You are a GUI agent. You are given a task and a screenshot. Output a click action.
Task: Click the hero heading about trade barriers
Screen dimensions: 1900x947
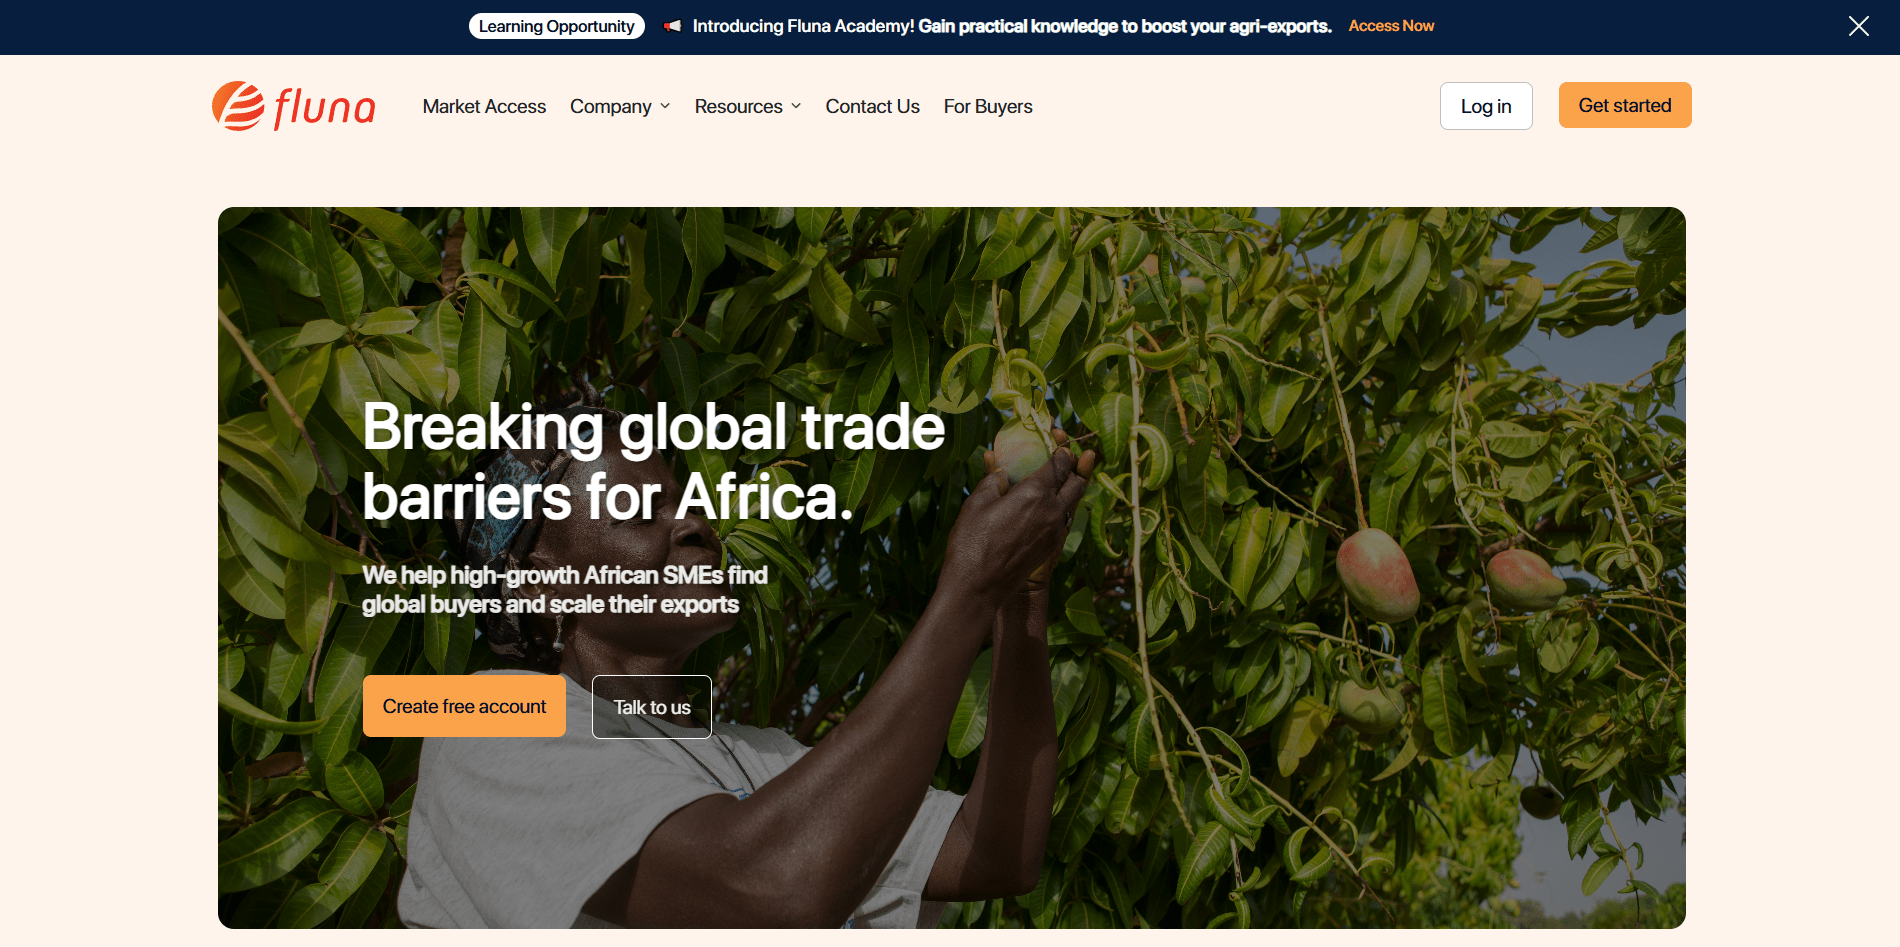653,461
